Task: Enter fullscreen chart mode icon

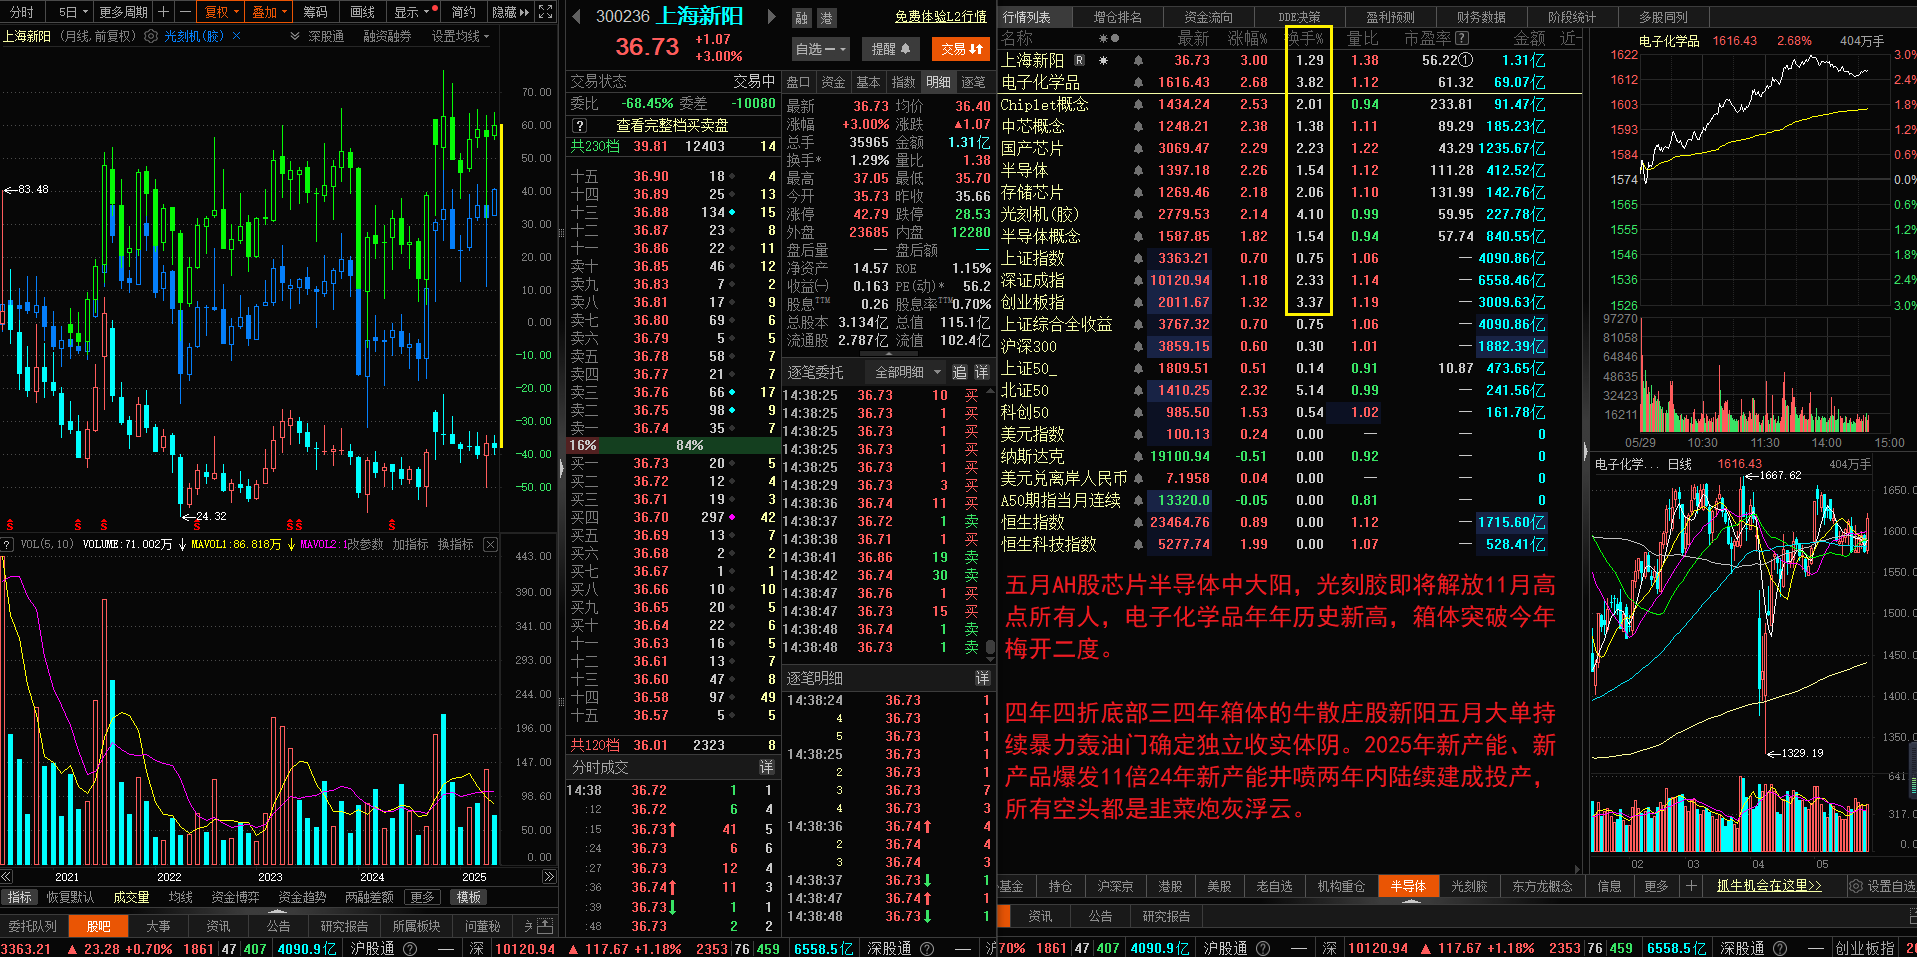Action: tap(545, 12)
